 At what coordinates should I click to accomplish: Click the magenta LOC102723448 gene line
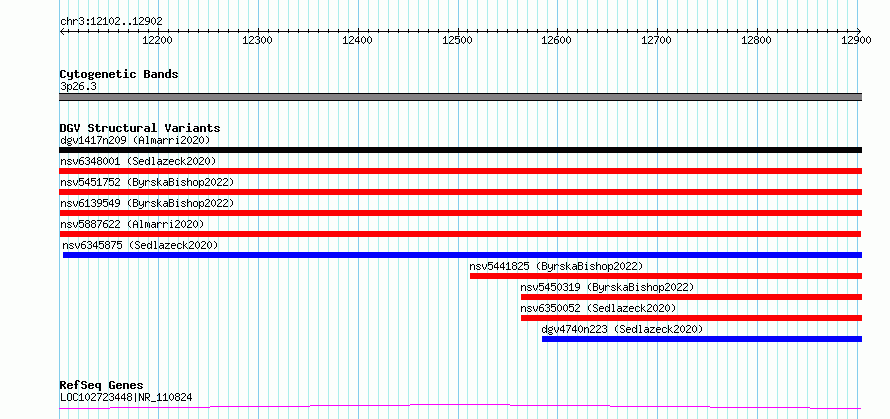(460, 407)
